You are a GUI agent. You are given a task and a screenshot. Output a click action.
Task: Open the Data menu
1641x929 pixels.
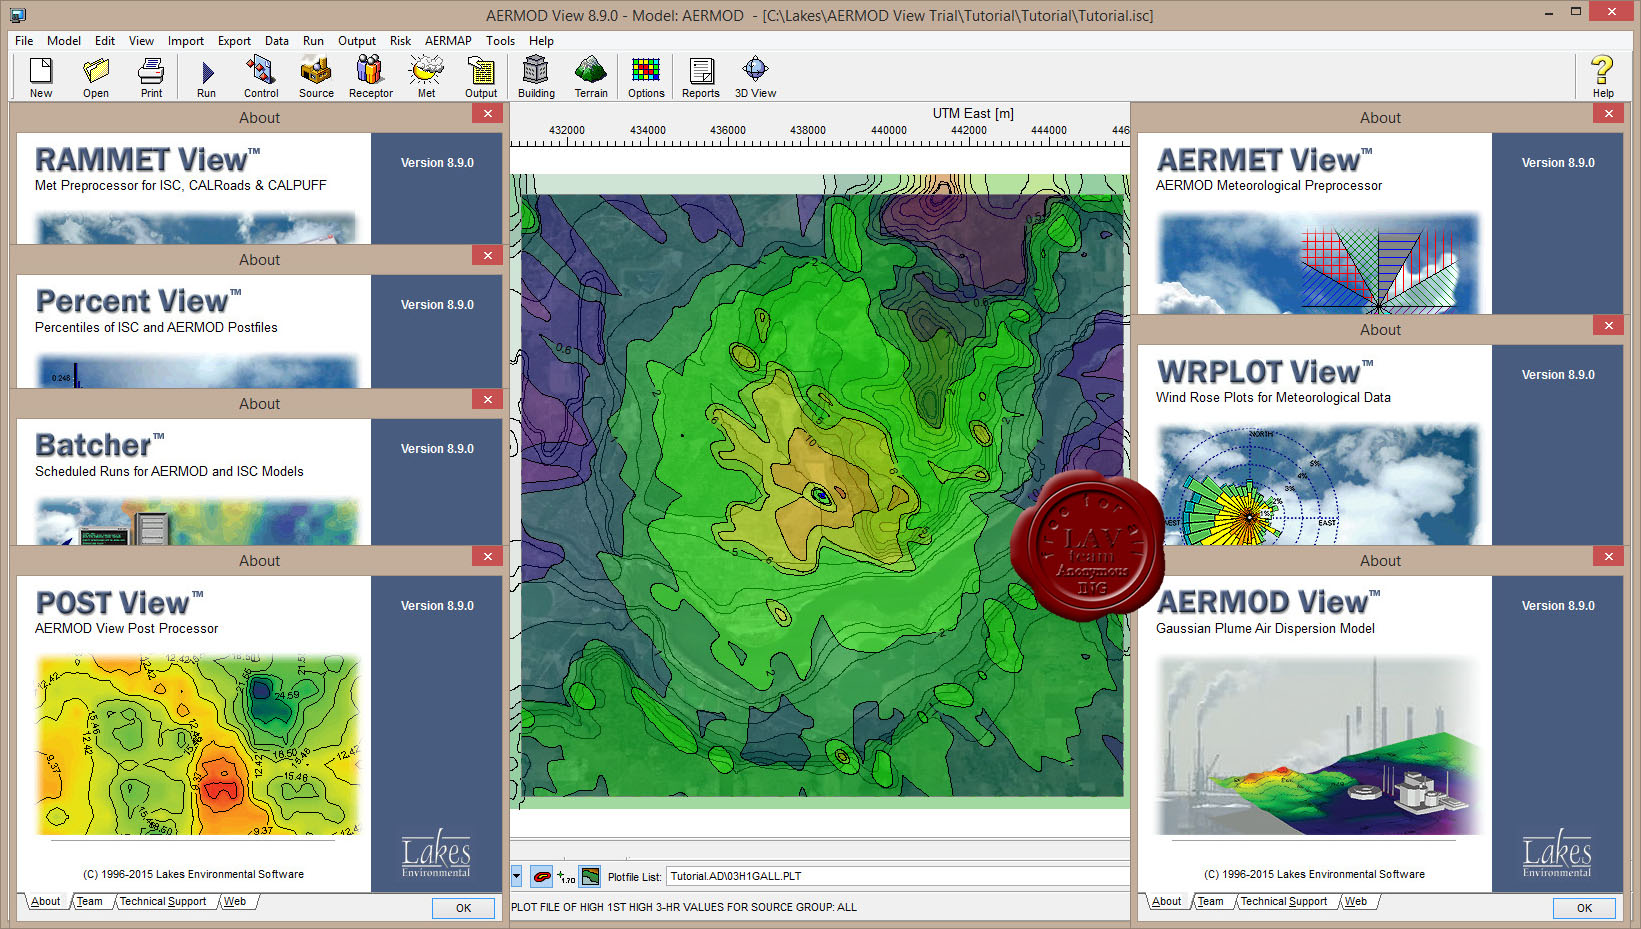tap(277, 41)
